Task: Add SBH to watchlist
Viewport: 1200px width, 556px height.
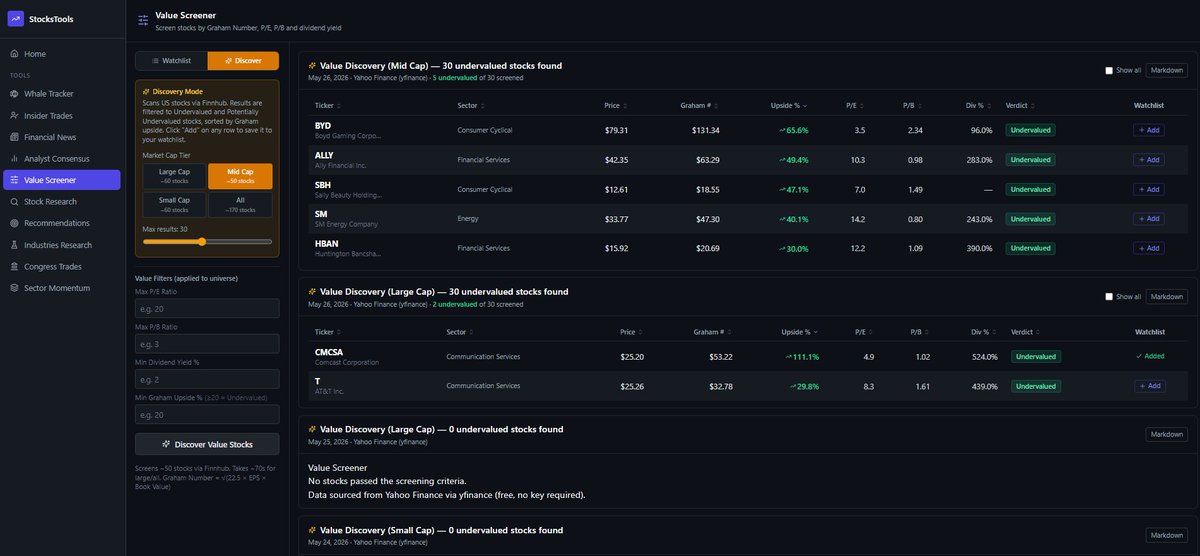Action: (1149, 189)
